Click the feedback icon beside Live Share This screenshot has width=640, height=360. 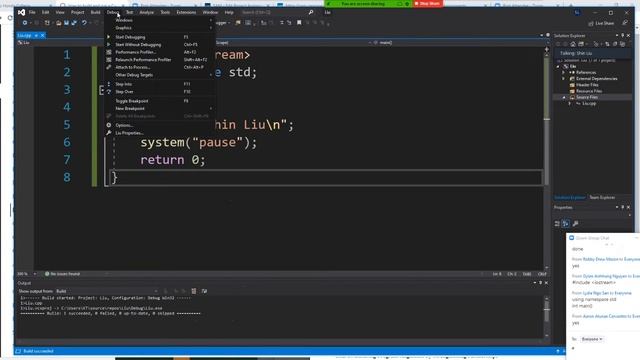(x=624, y=23)
